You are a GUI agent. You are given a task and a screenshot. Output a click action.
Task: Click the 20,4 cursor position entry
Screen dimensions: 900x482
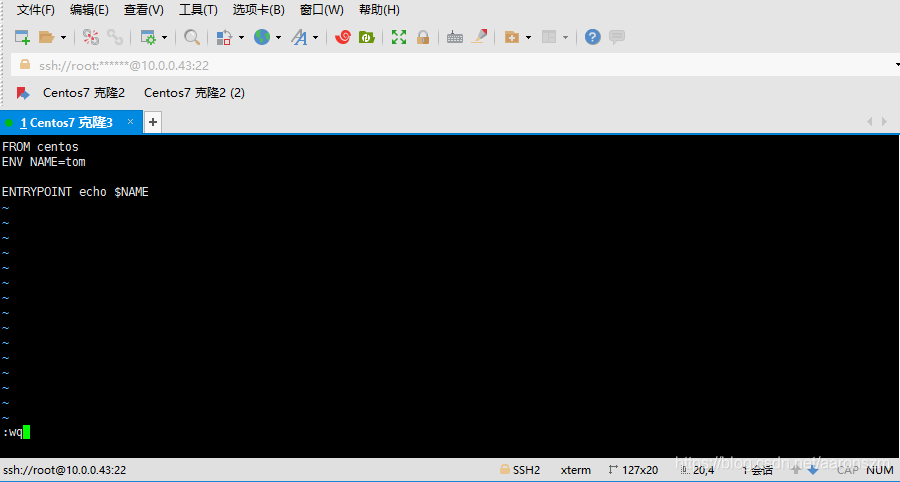697,471
